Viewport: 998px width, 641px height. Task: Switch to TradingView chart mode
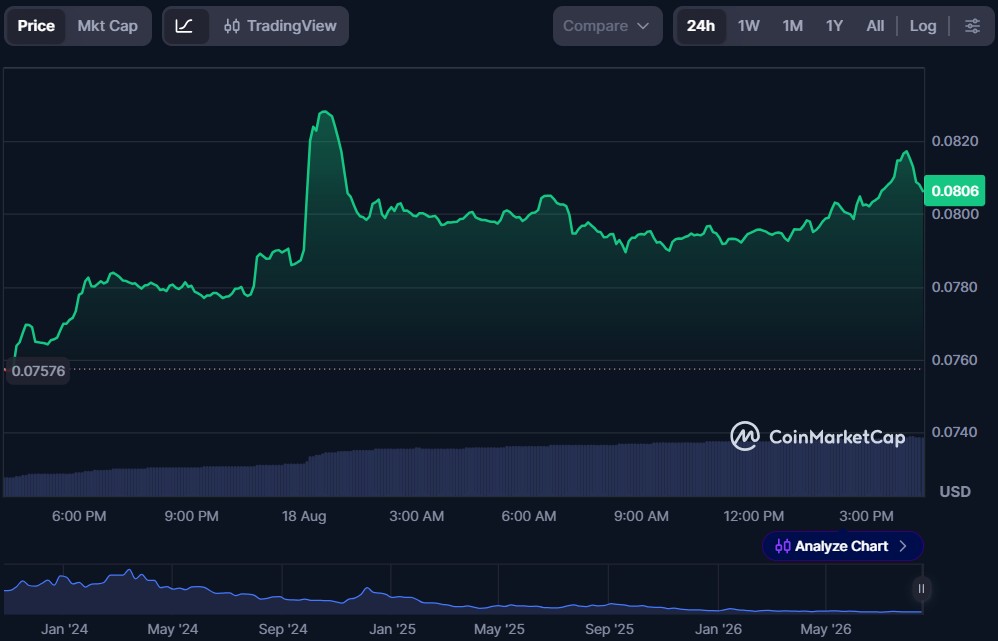(280, 26)
